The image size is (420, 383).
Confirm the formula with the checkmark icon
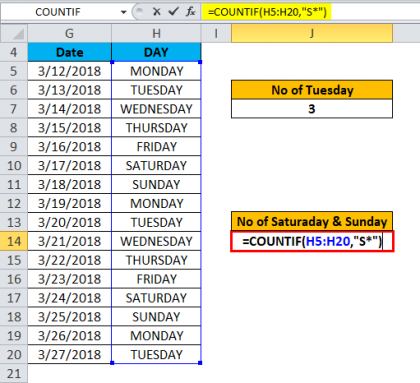173,12
